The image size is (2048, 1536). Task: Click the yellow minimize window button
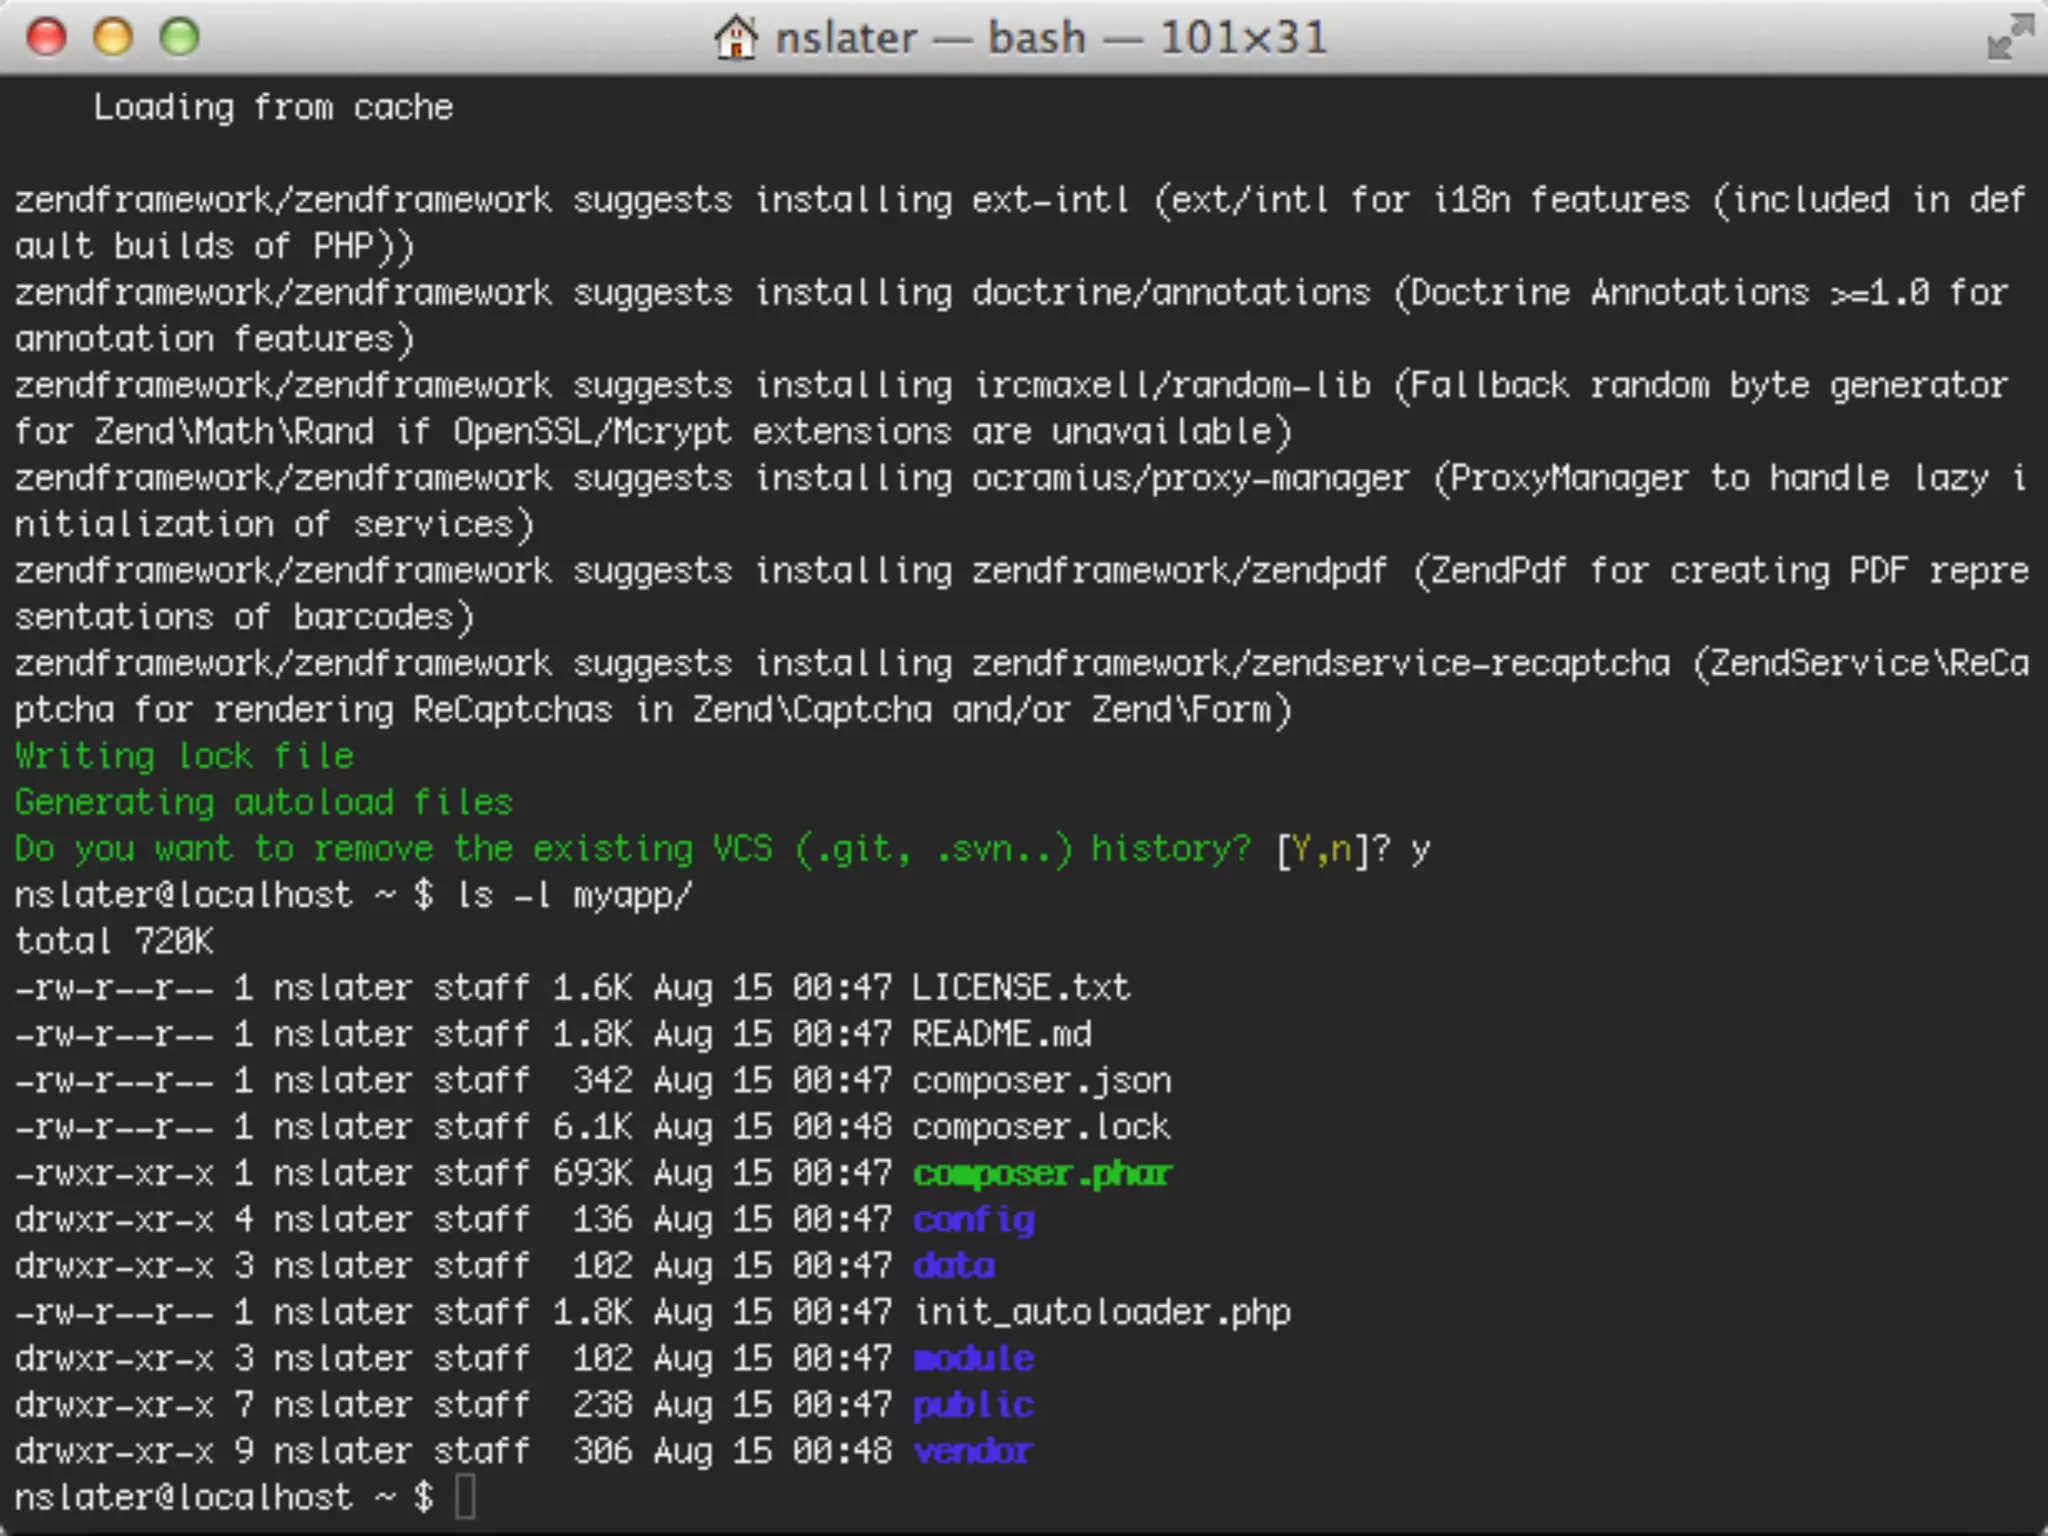[x=113, y=38]
